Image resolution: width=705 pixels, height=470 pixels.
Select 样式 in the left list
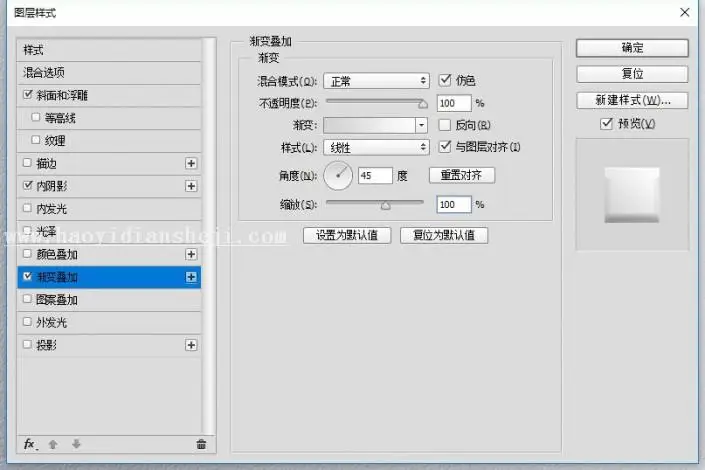tap(109, 50)
